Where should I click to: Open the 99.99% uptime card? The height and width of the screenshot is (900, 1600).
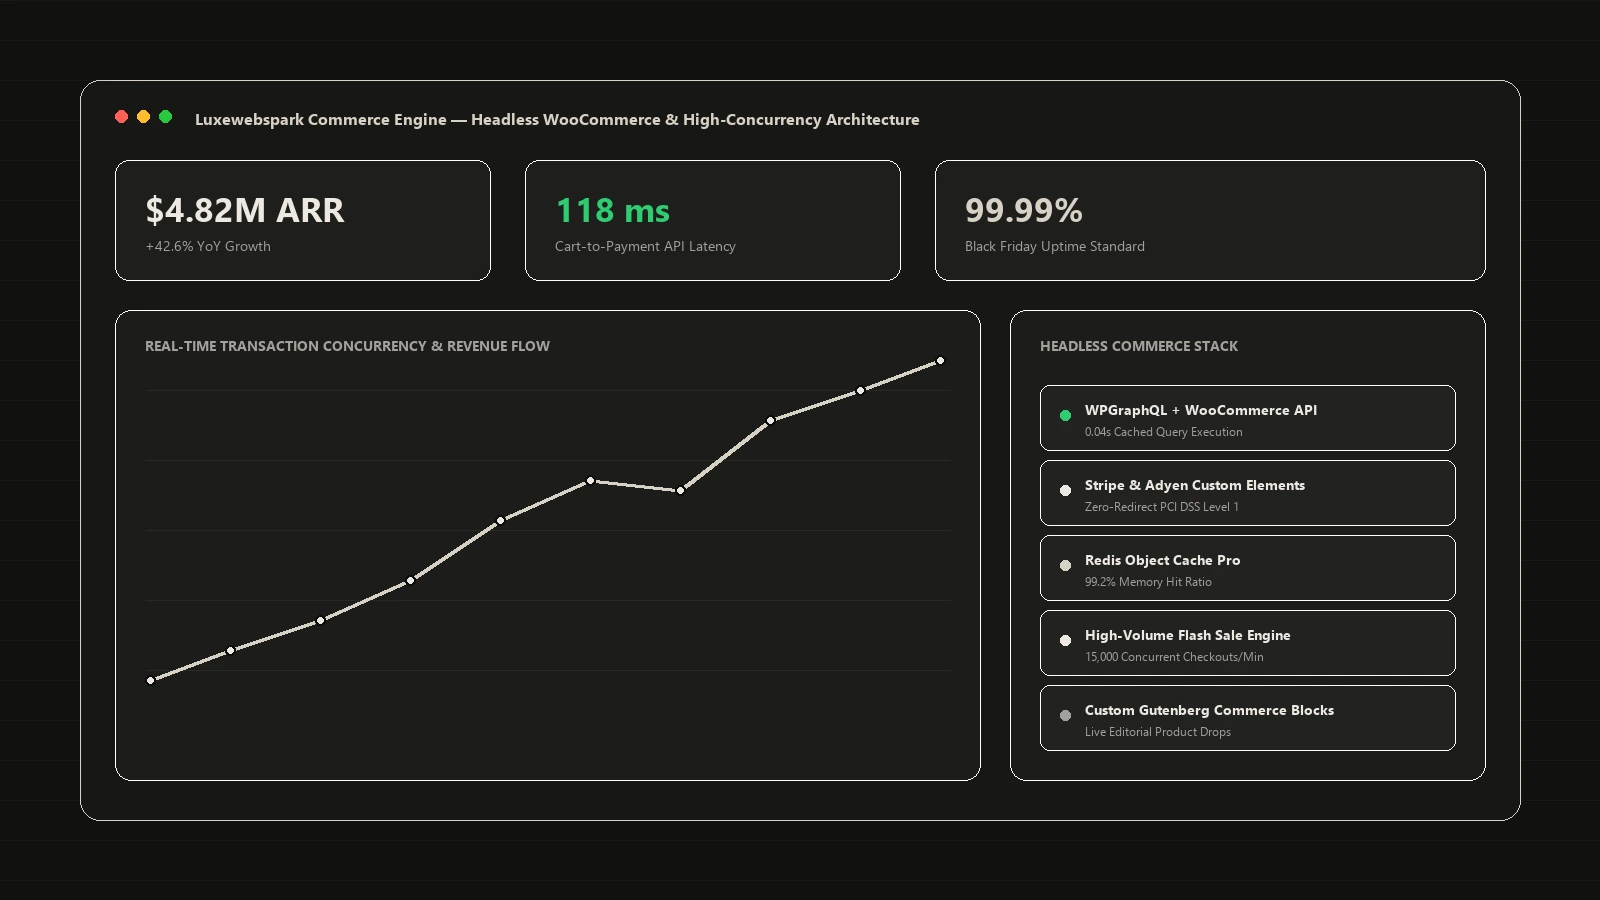[1210, 220]
